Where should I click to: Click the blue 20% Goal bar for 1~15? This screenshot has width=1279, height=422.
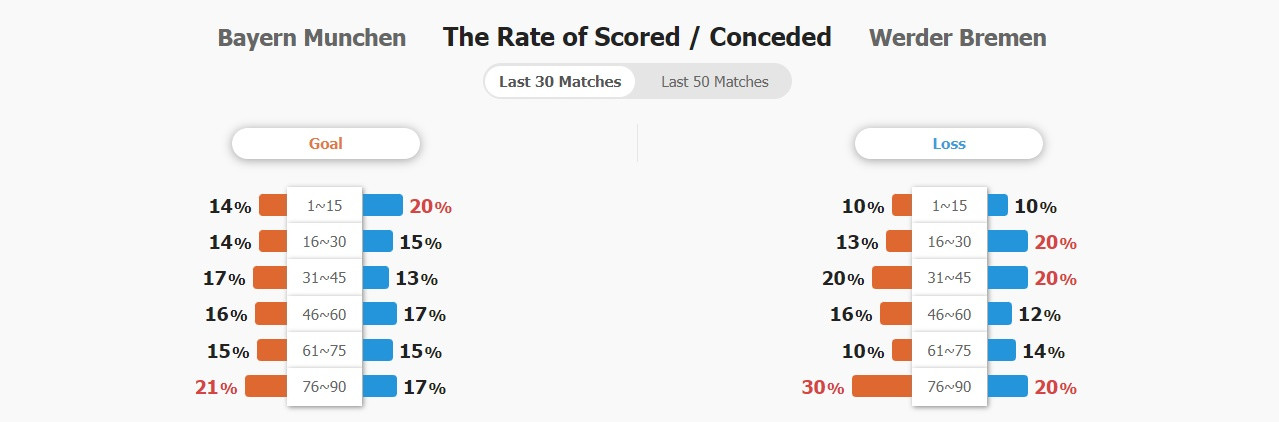point(382,205)
